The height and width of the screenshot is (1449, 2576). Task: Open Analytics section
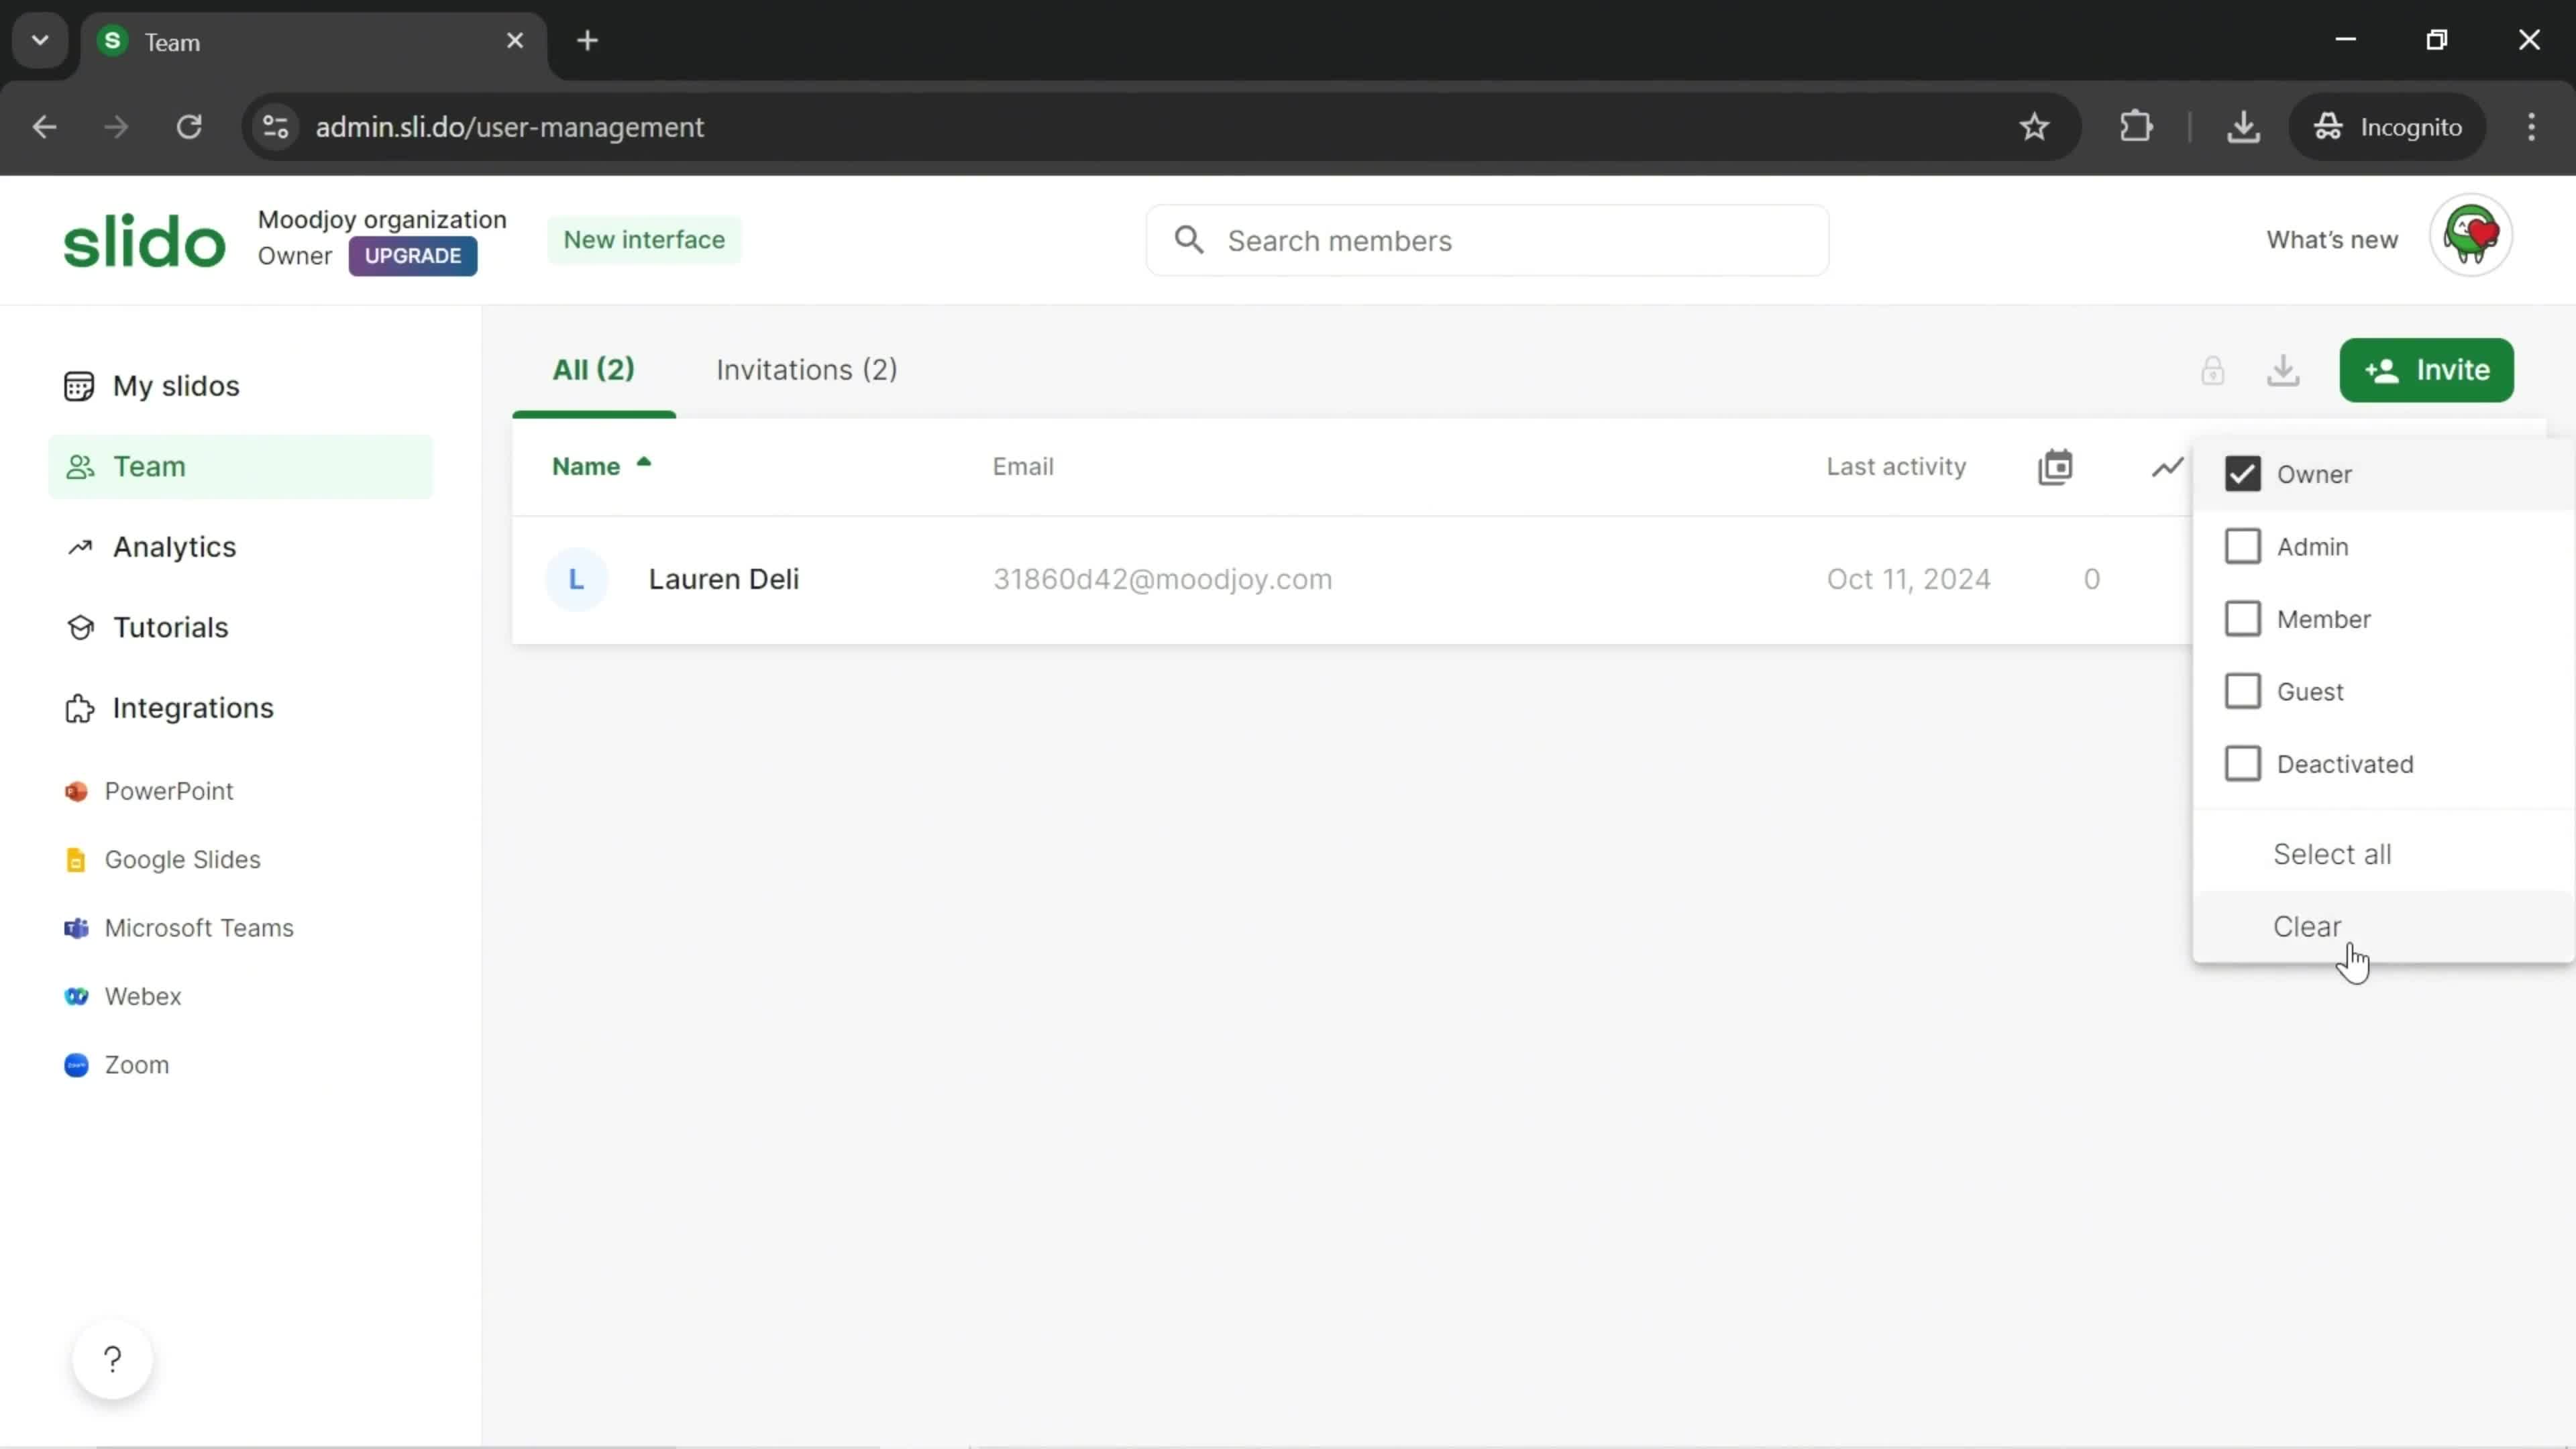tap(173, 545)
